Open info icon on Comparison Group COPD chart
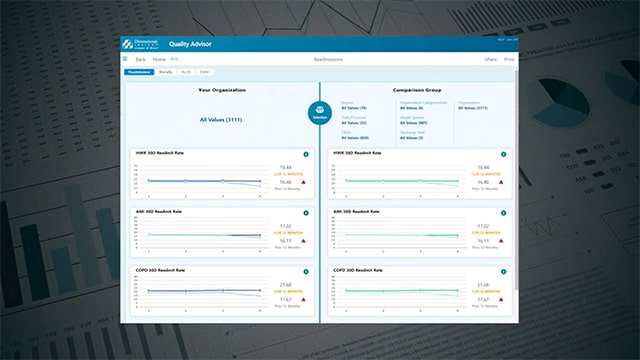Screen dimensions: 640x360 (x=504, y=272)
